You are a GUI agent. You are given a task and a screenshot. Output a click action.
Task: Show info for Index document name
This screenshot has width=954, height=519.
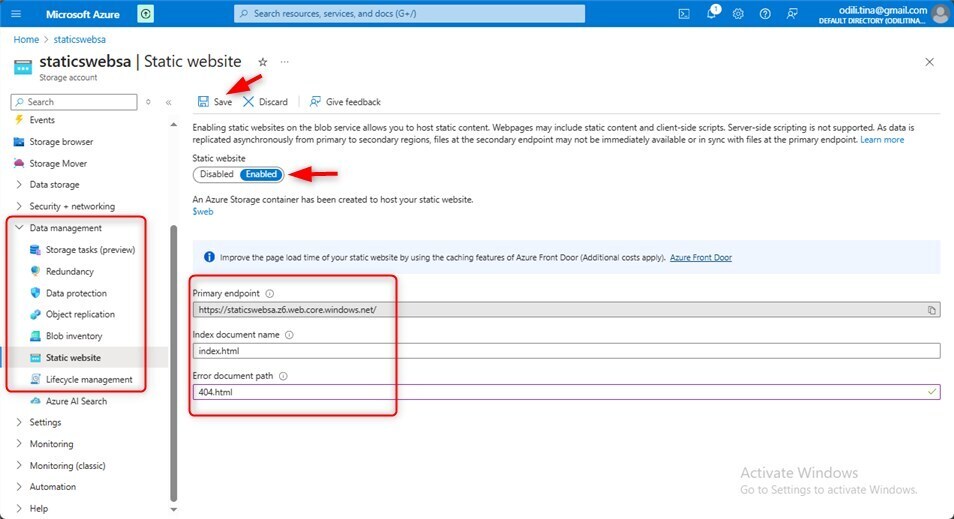tap(289, 335)
